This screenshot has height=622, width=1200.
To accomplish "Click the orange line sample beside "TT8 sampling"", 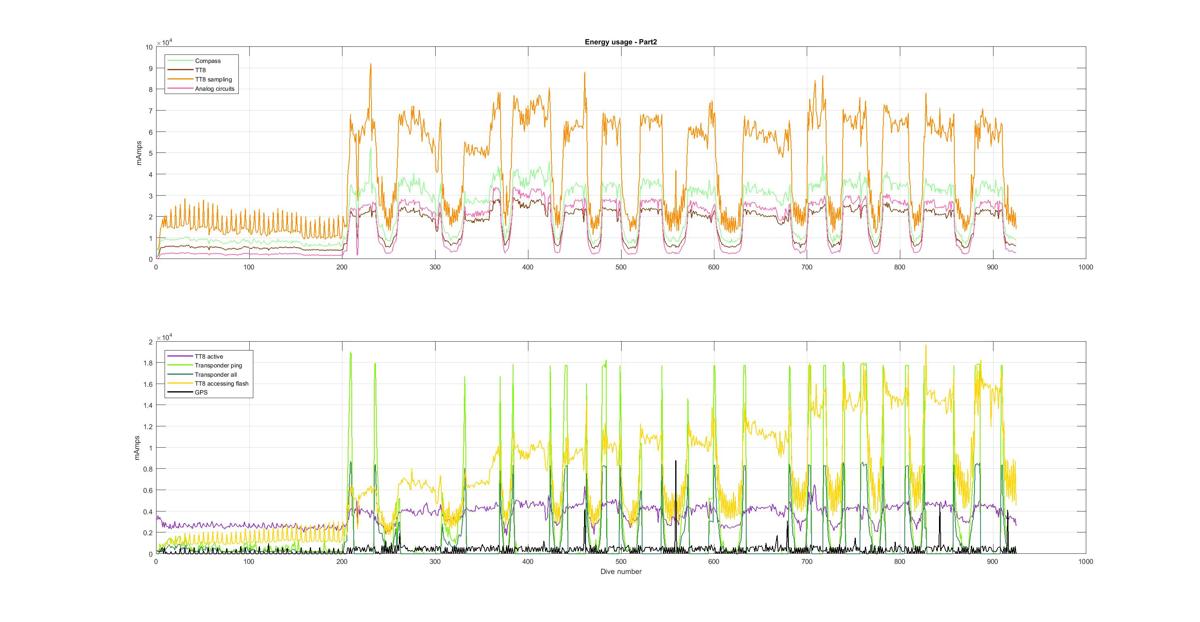I will [178, 79].
